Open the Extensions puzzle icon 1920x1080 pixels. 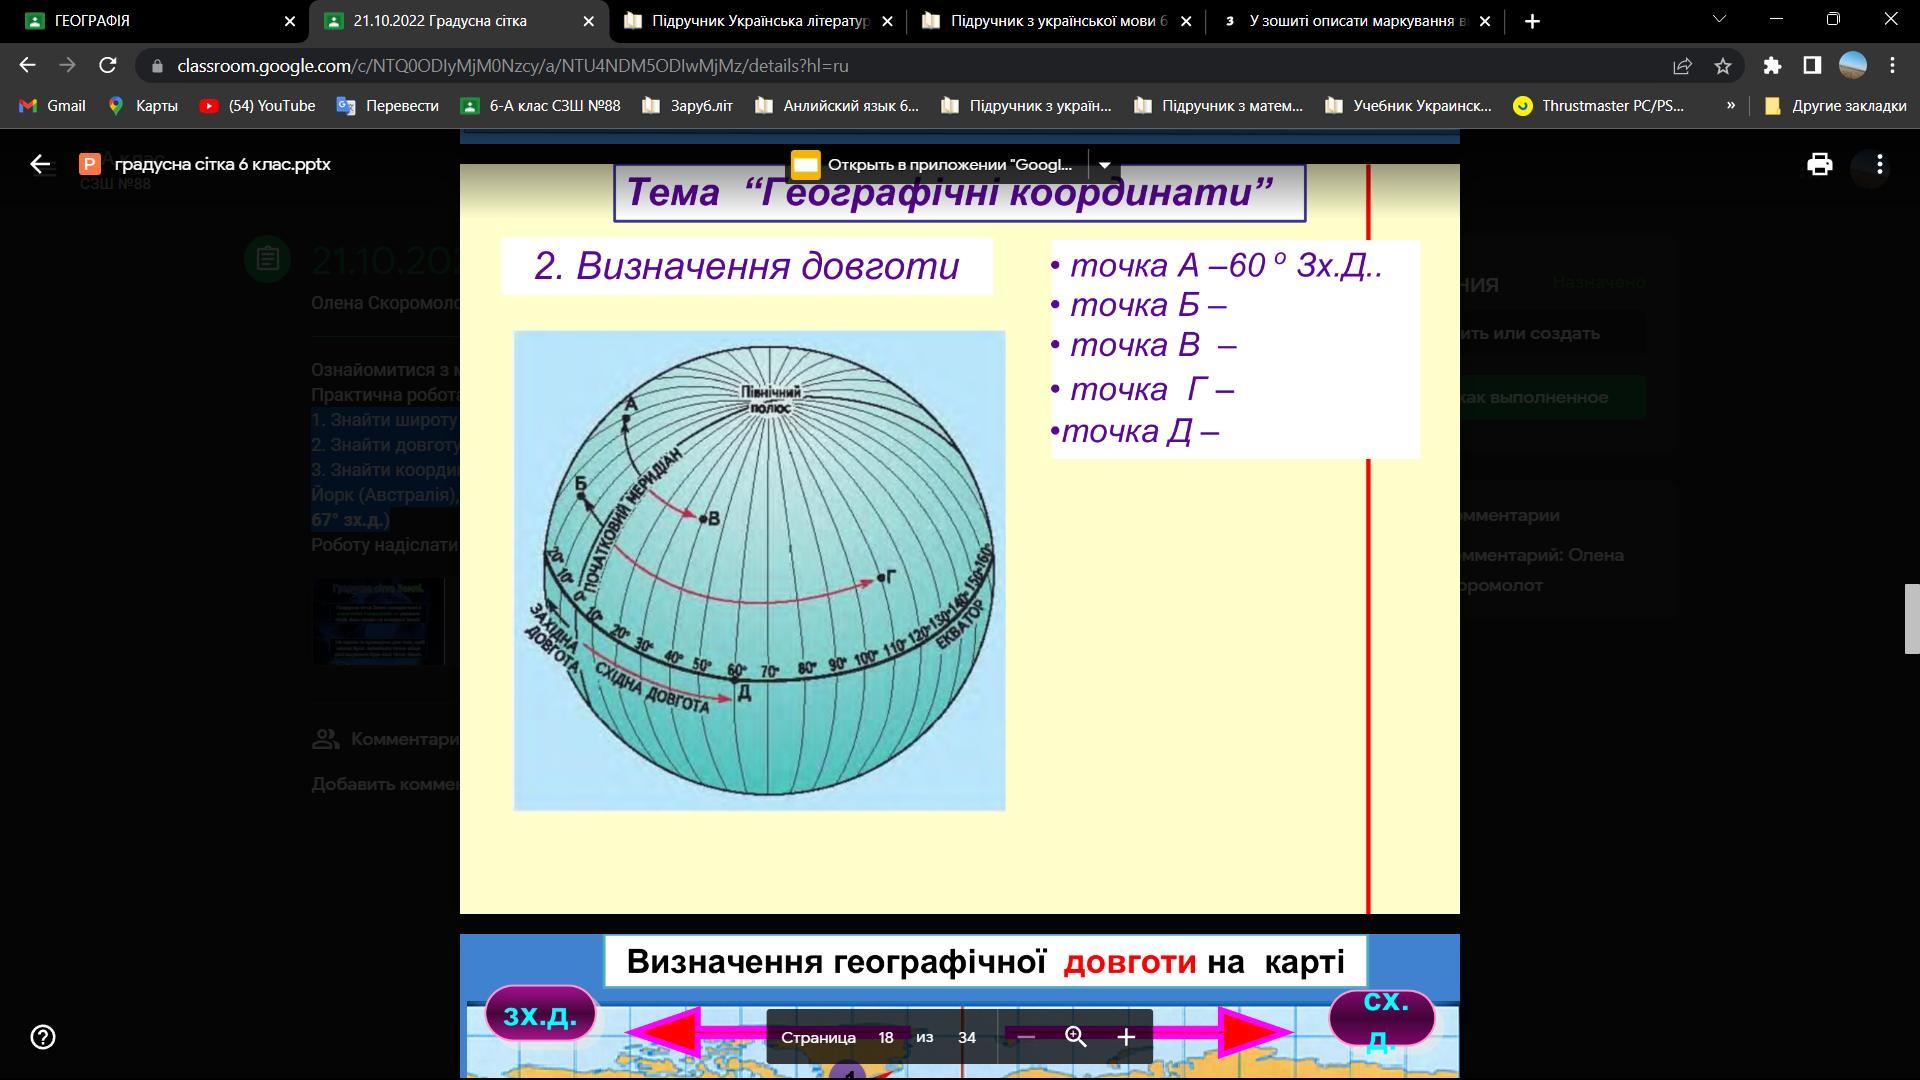tap(1772, 66)
